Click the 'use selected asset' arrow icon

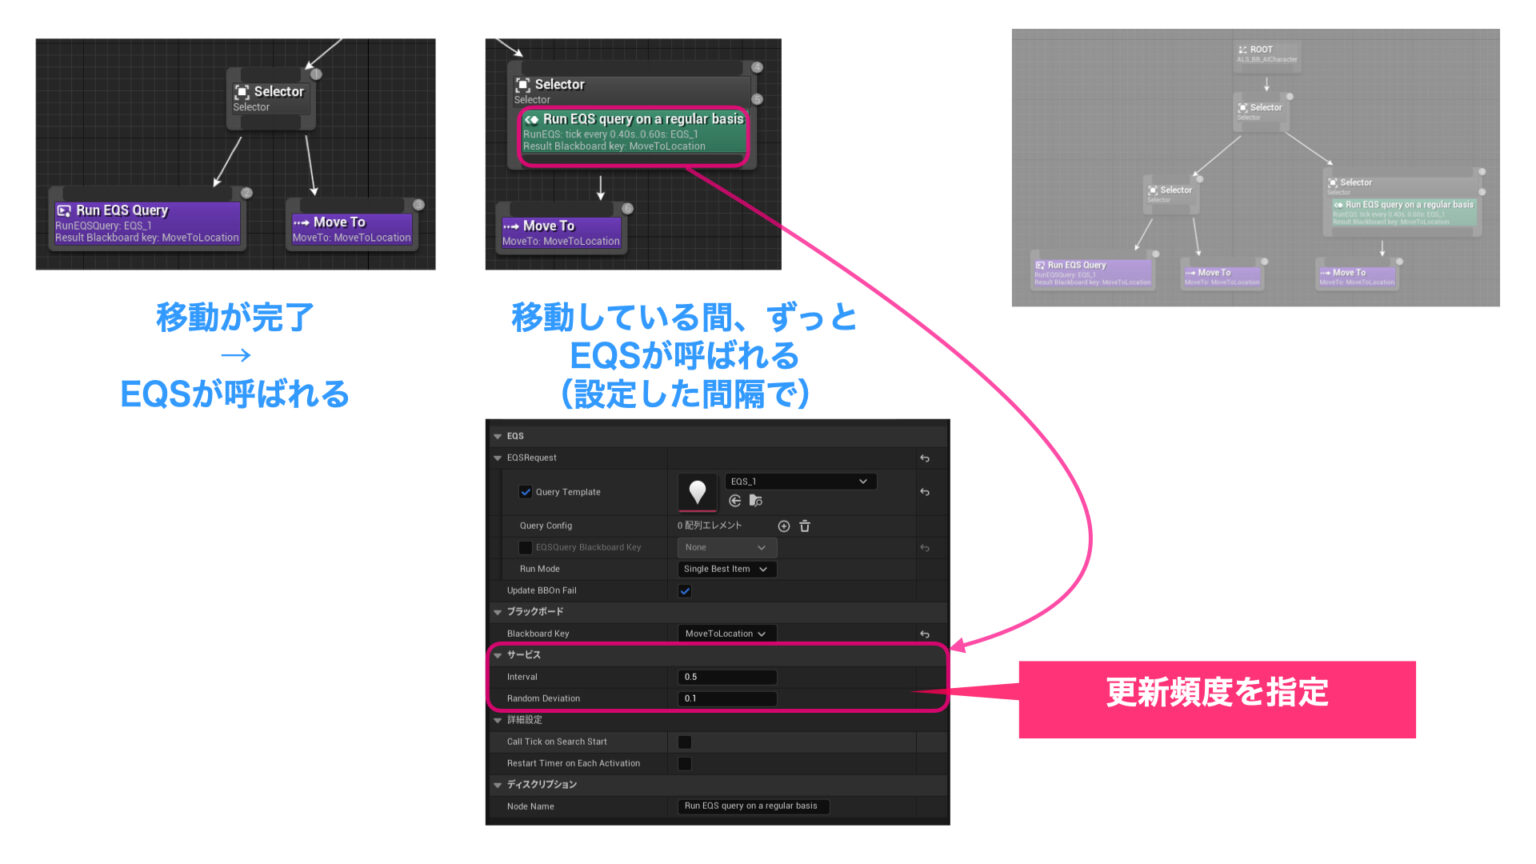tap(734, 500)
